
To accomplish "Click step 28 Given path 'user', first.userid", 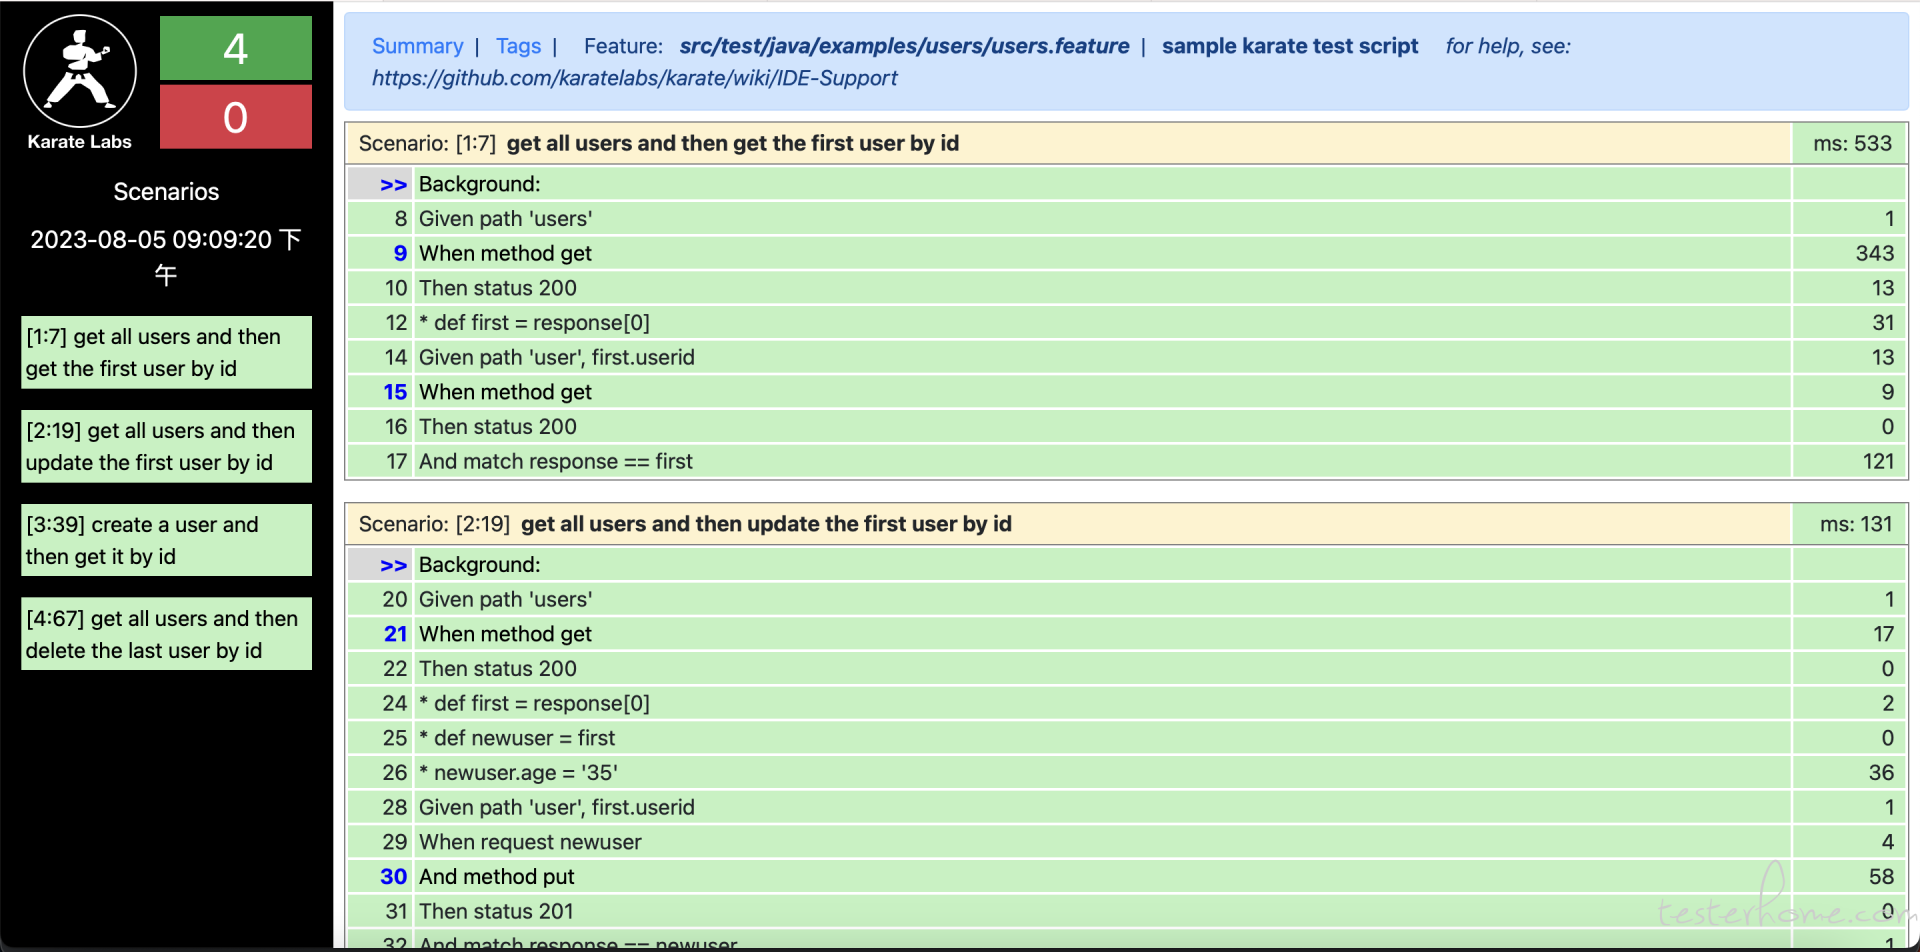I will (x=1102, y=808).
